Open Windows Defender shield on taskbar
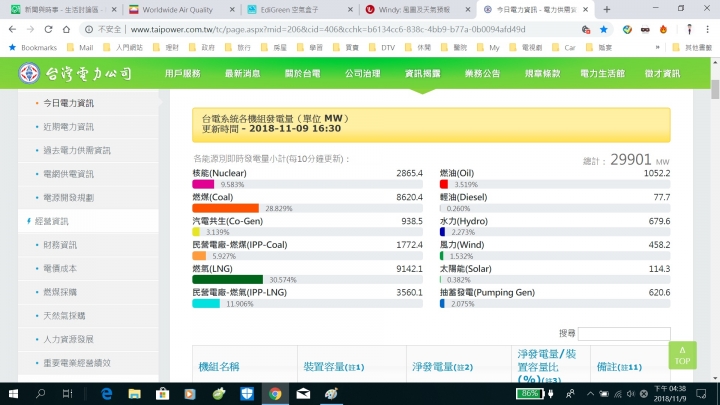The height and width of the screenshot is (405, 720). point(247,394)
